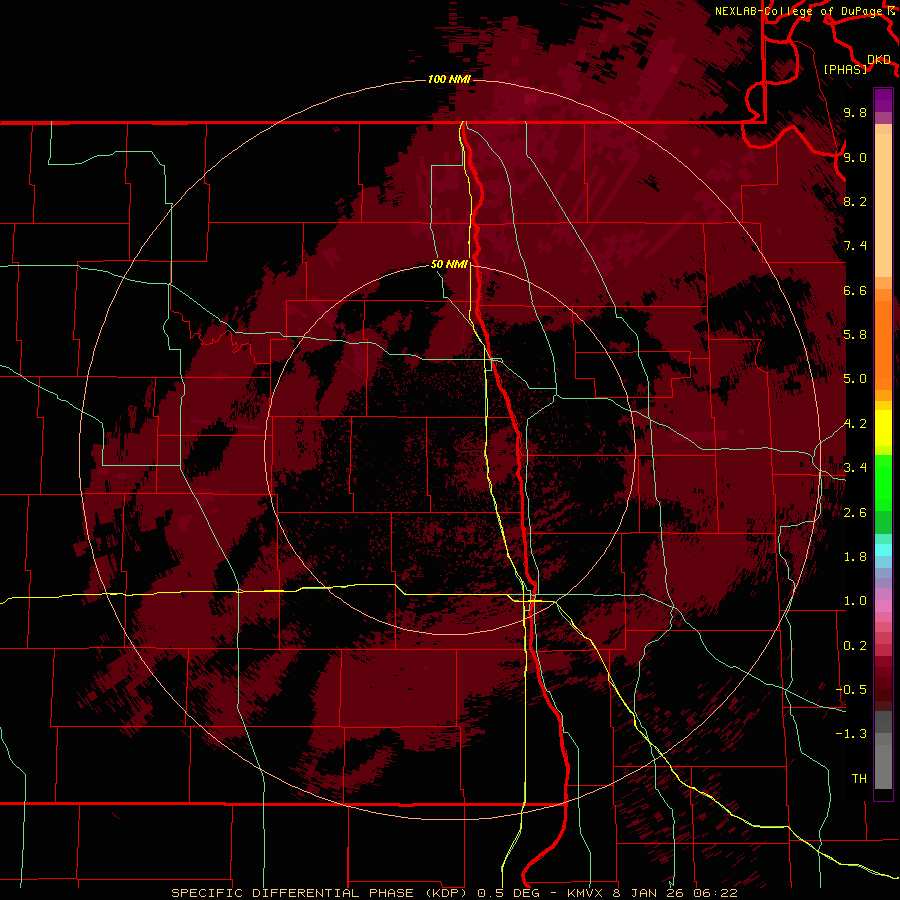The width and height of the screenshot is (900, 900).
Task: Click the 7.4 value on the color scale
Action: [x=855, y=246]
